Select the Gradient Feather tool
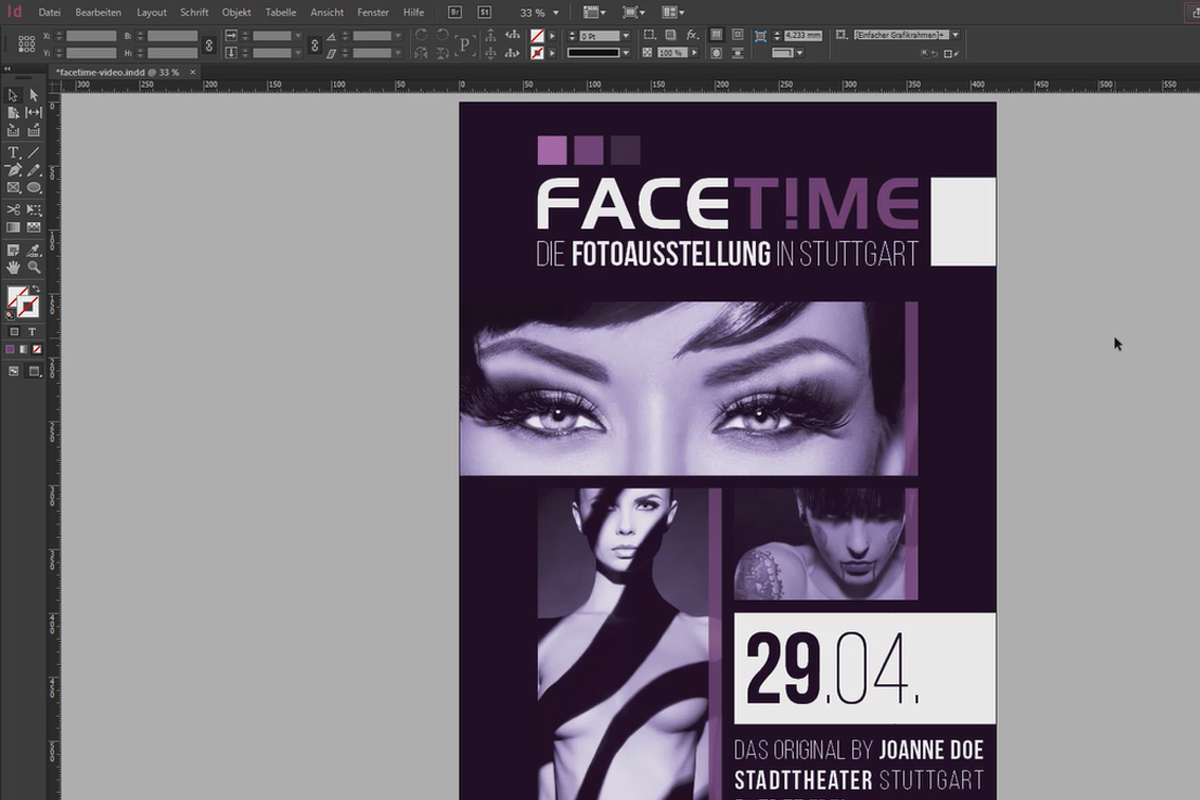1200x800 pixels. tap(34, 227)
